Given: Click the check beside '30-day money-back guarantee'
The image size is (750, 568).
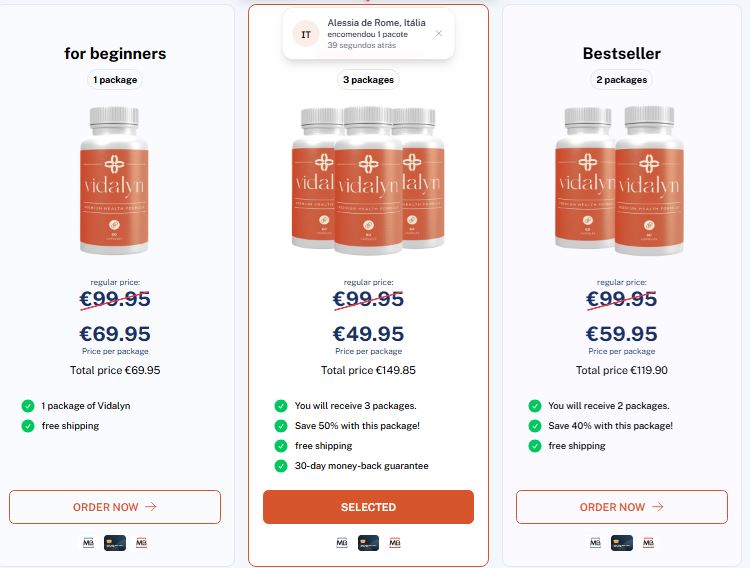Looking at the screenshot, I should [281, 466].
